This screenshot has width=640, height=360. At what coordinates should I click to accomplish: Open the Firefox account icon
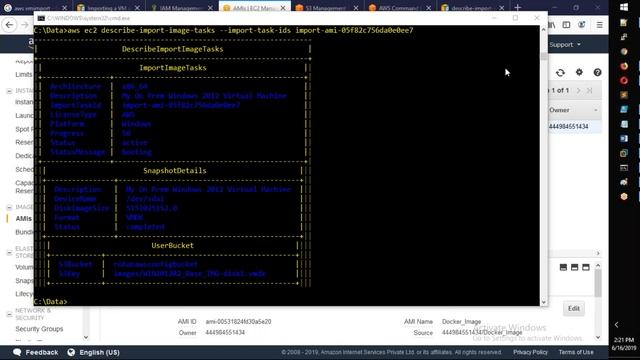582,25
